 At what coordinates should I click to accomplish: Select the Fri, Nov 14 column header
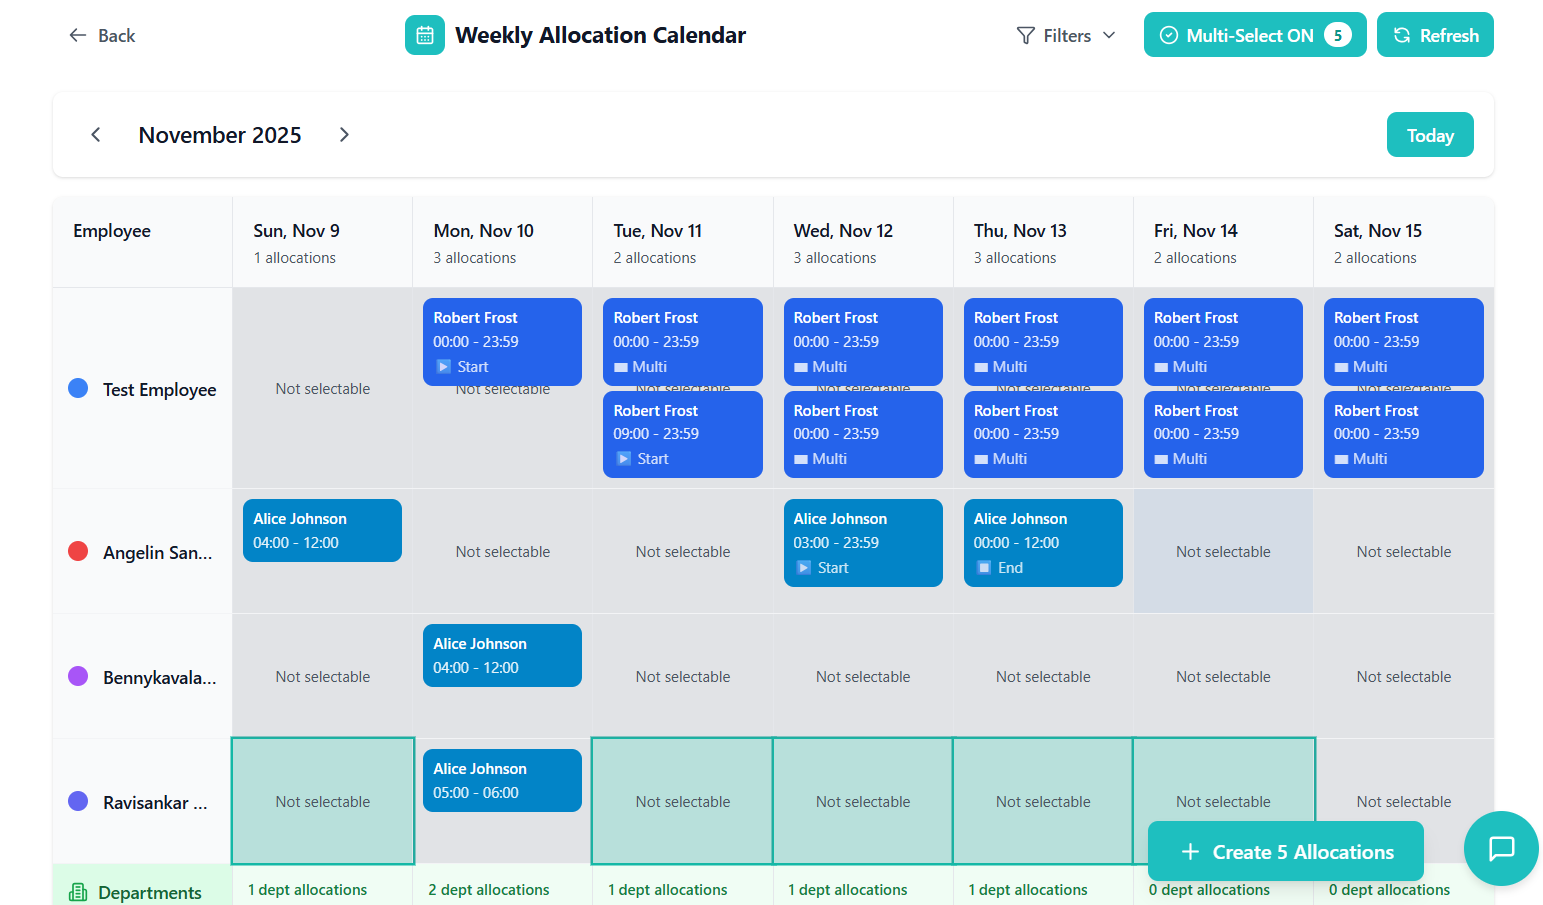(1195, 231)
